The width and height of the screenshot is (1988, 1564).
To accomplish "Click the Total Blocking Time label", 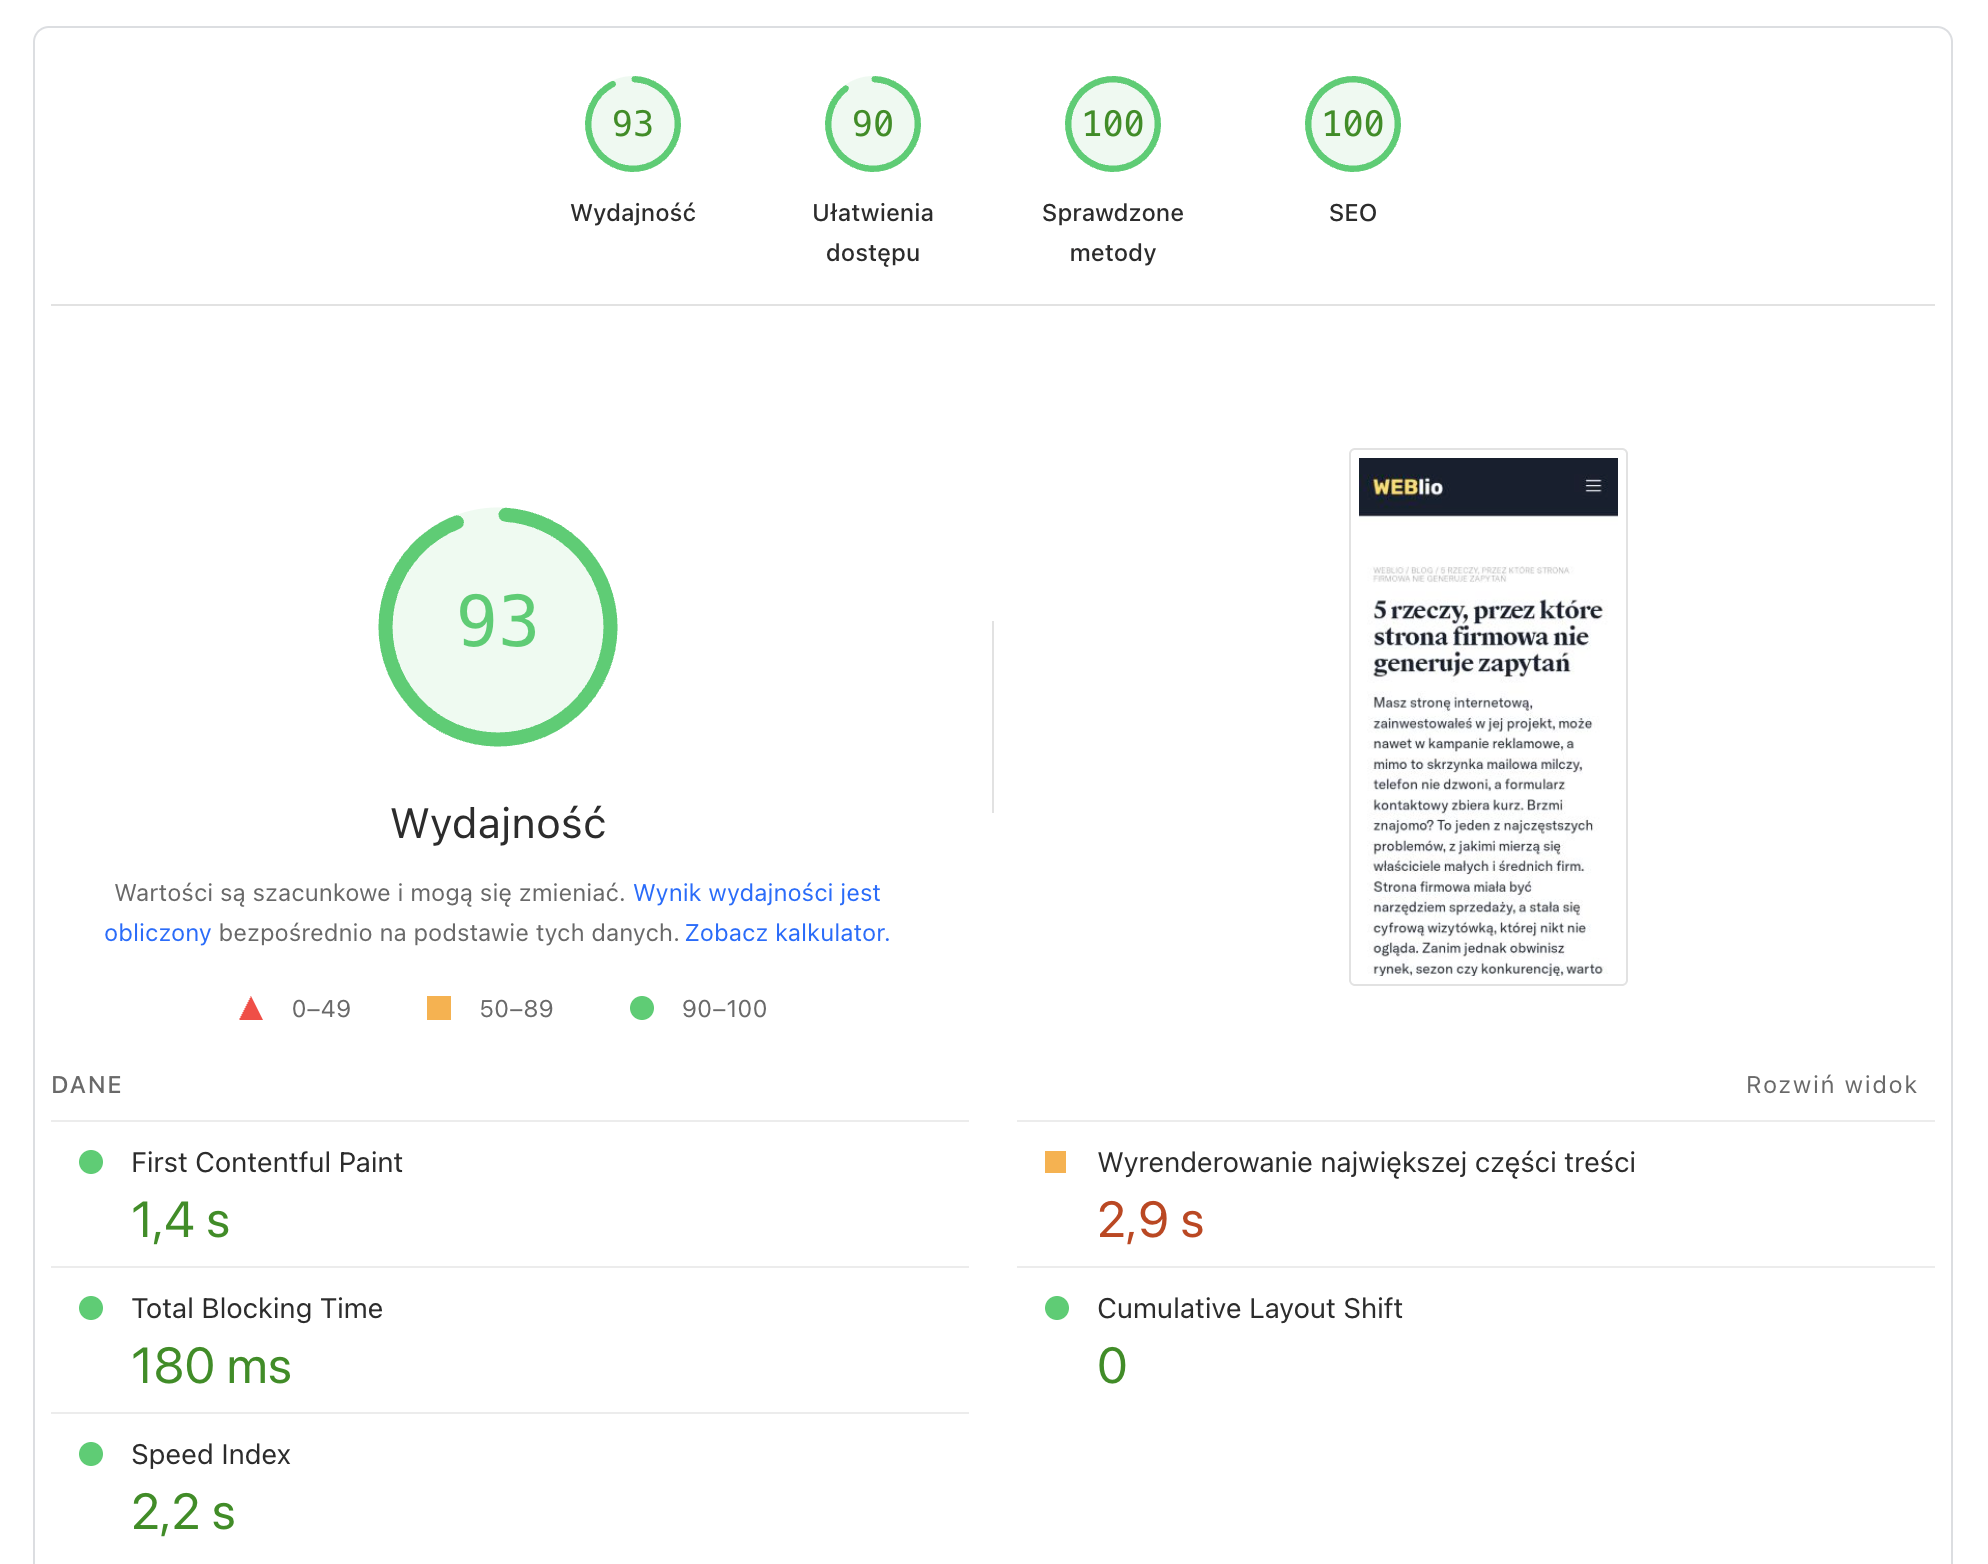I will [257, 1308].
